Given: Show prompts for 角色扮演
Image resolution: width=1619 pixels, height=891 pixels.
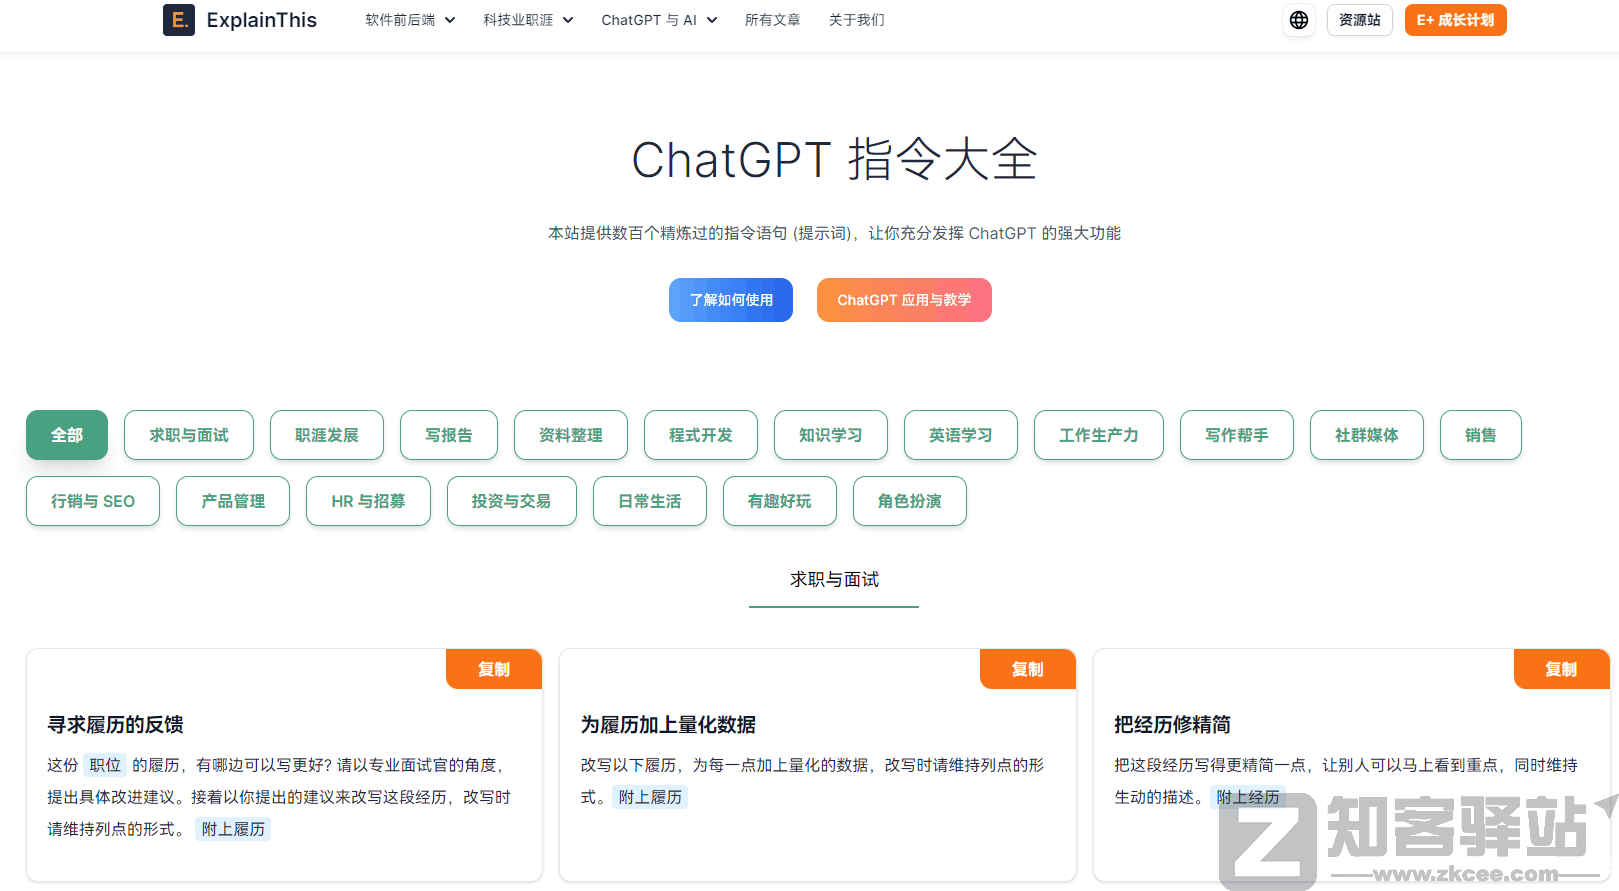Looking at the screenshot, I should (910, 501).
